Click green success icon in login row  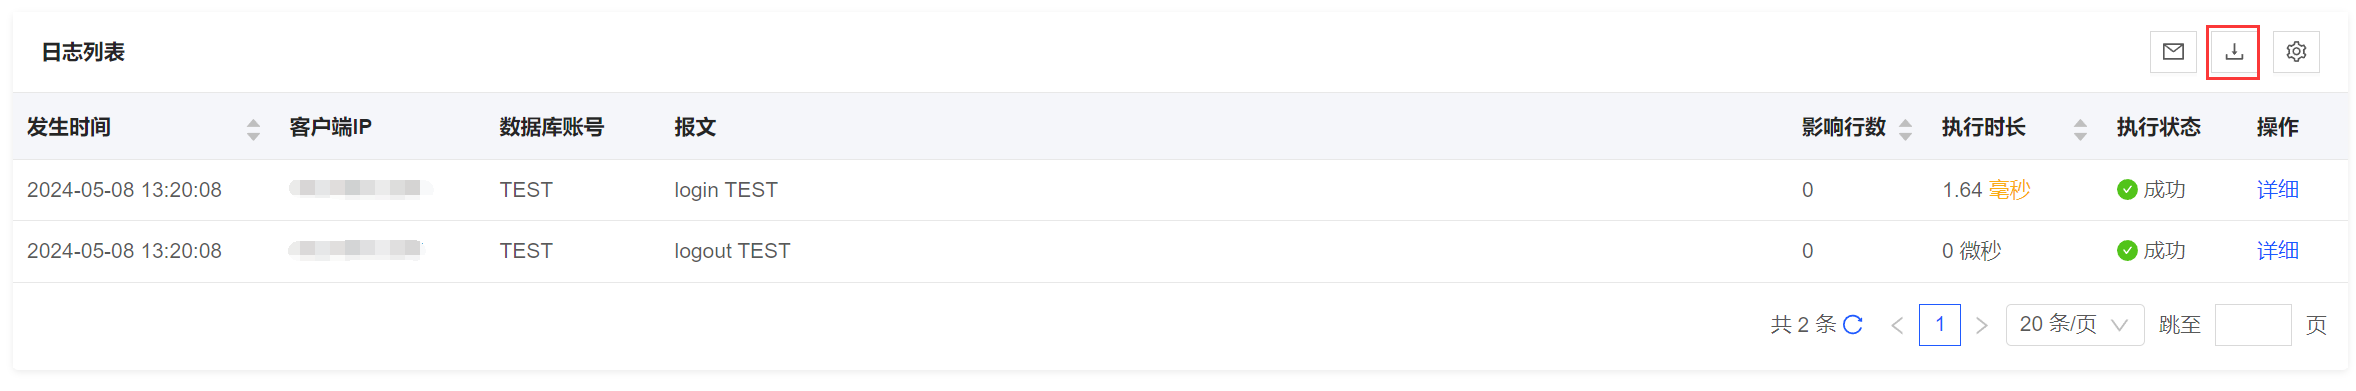[x=2127, y=190]
